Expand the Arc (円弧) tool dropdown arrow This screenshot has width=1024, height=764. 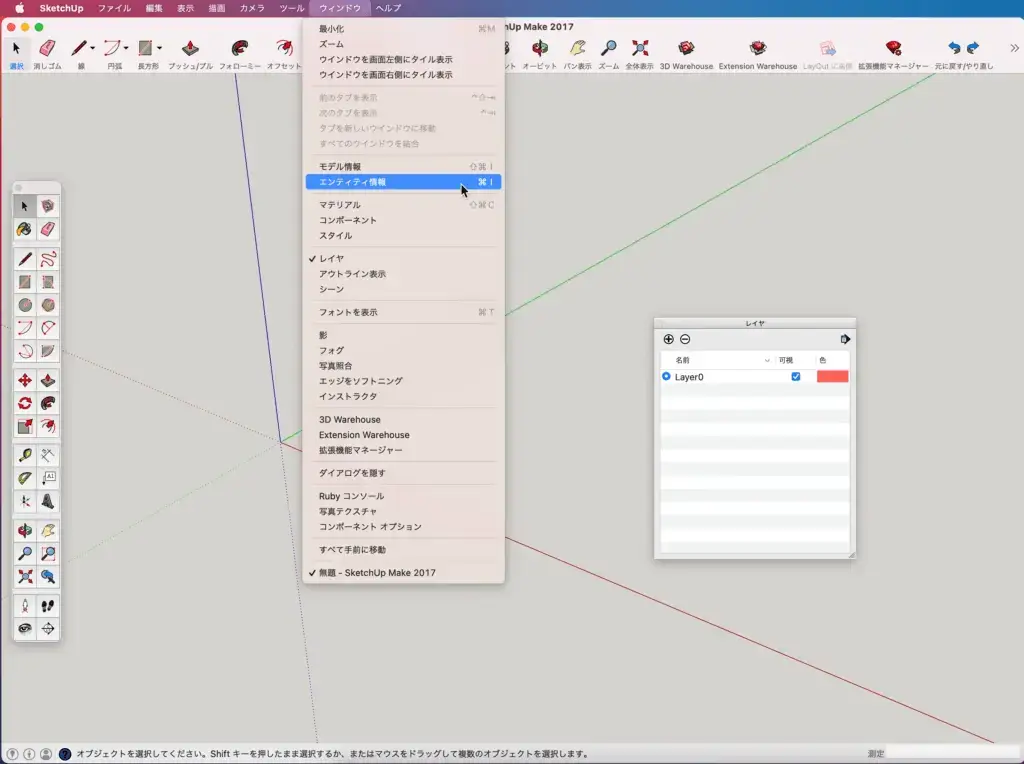tap(125, 48)
